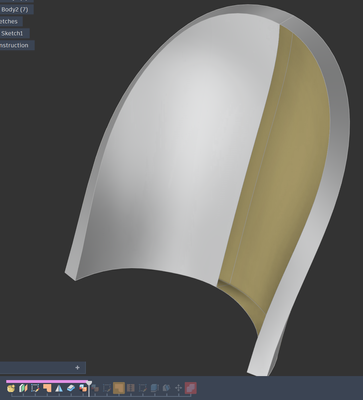Select the green and orange plane feature in timeline
Viewport: 363px width, 400px height.
coord(23,388)
